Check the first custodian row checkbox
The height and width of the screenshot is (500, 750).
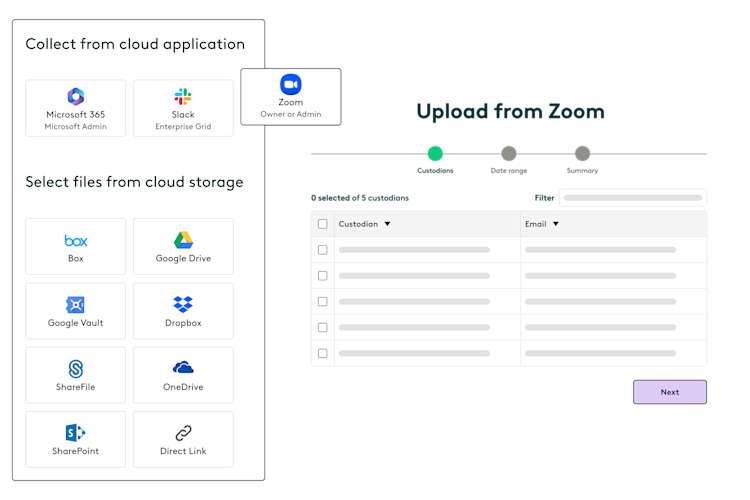pos(323,250)
